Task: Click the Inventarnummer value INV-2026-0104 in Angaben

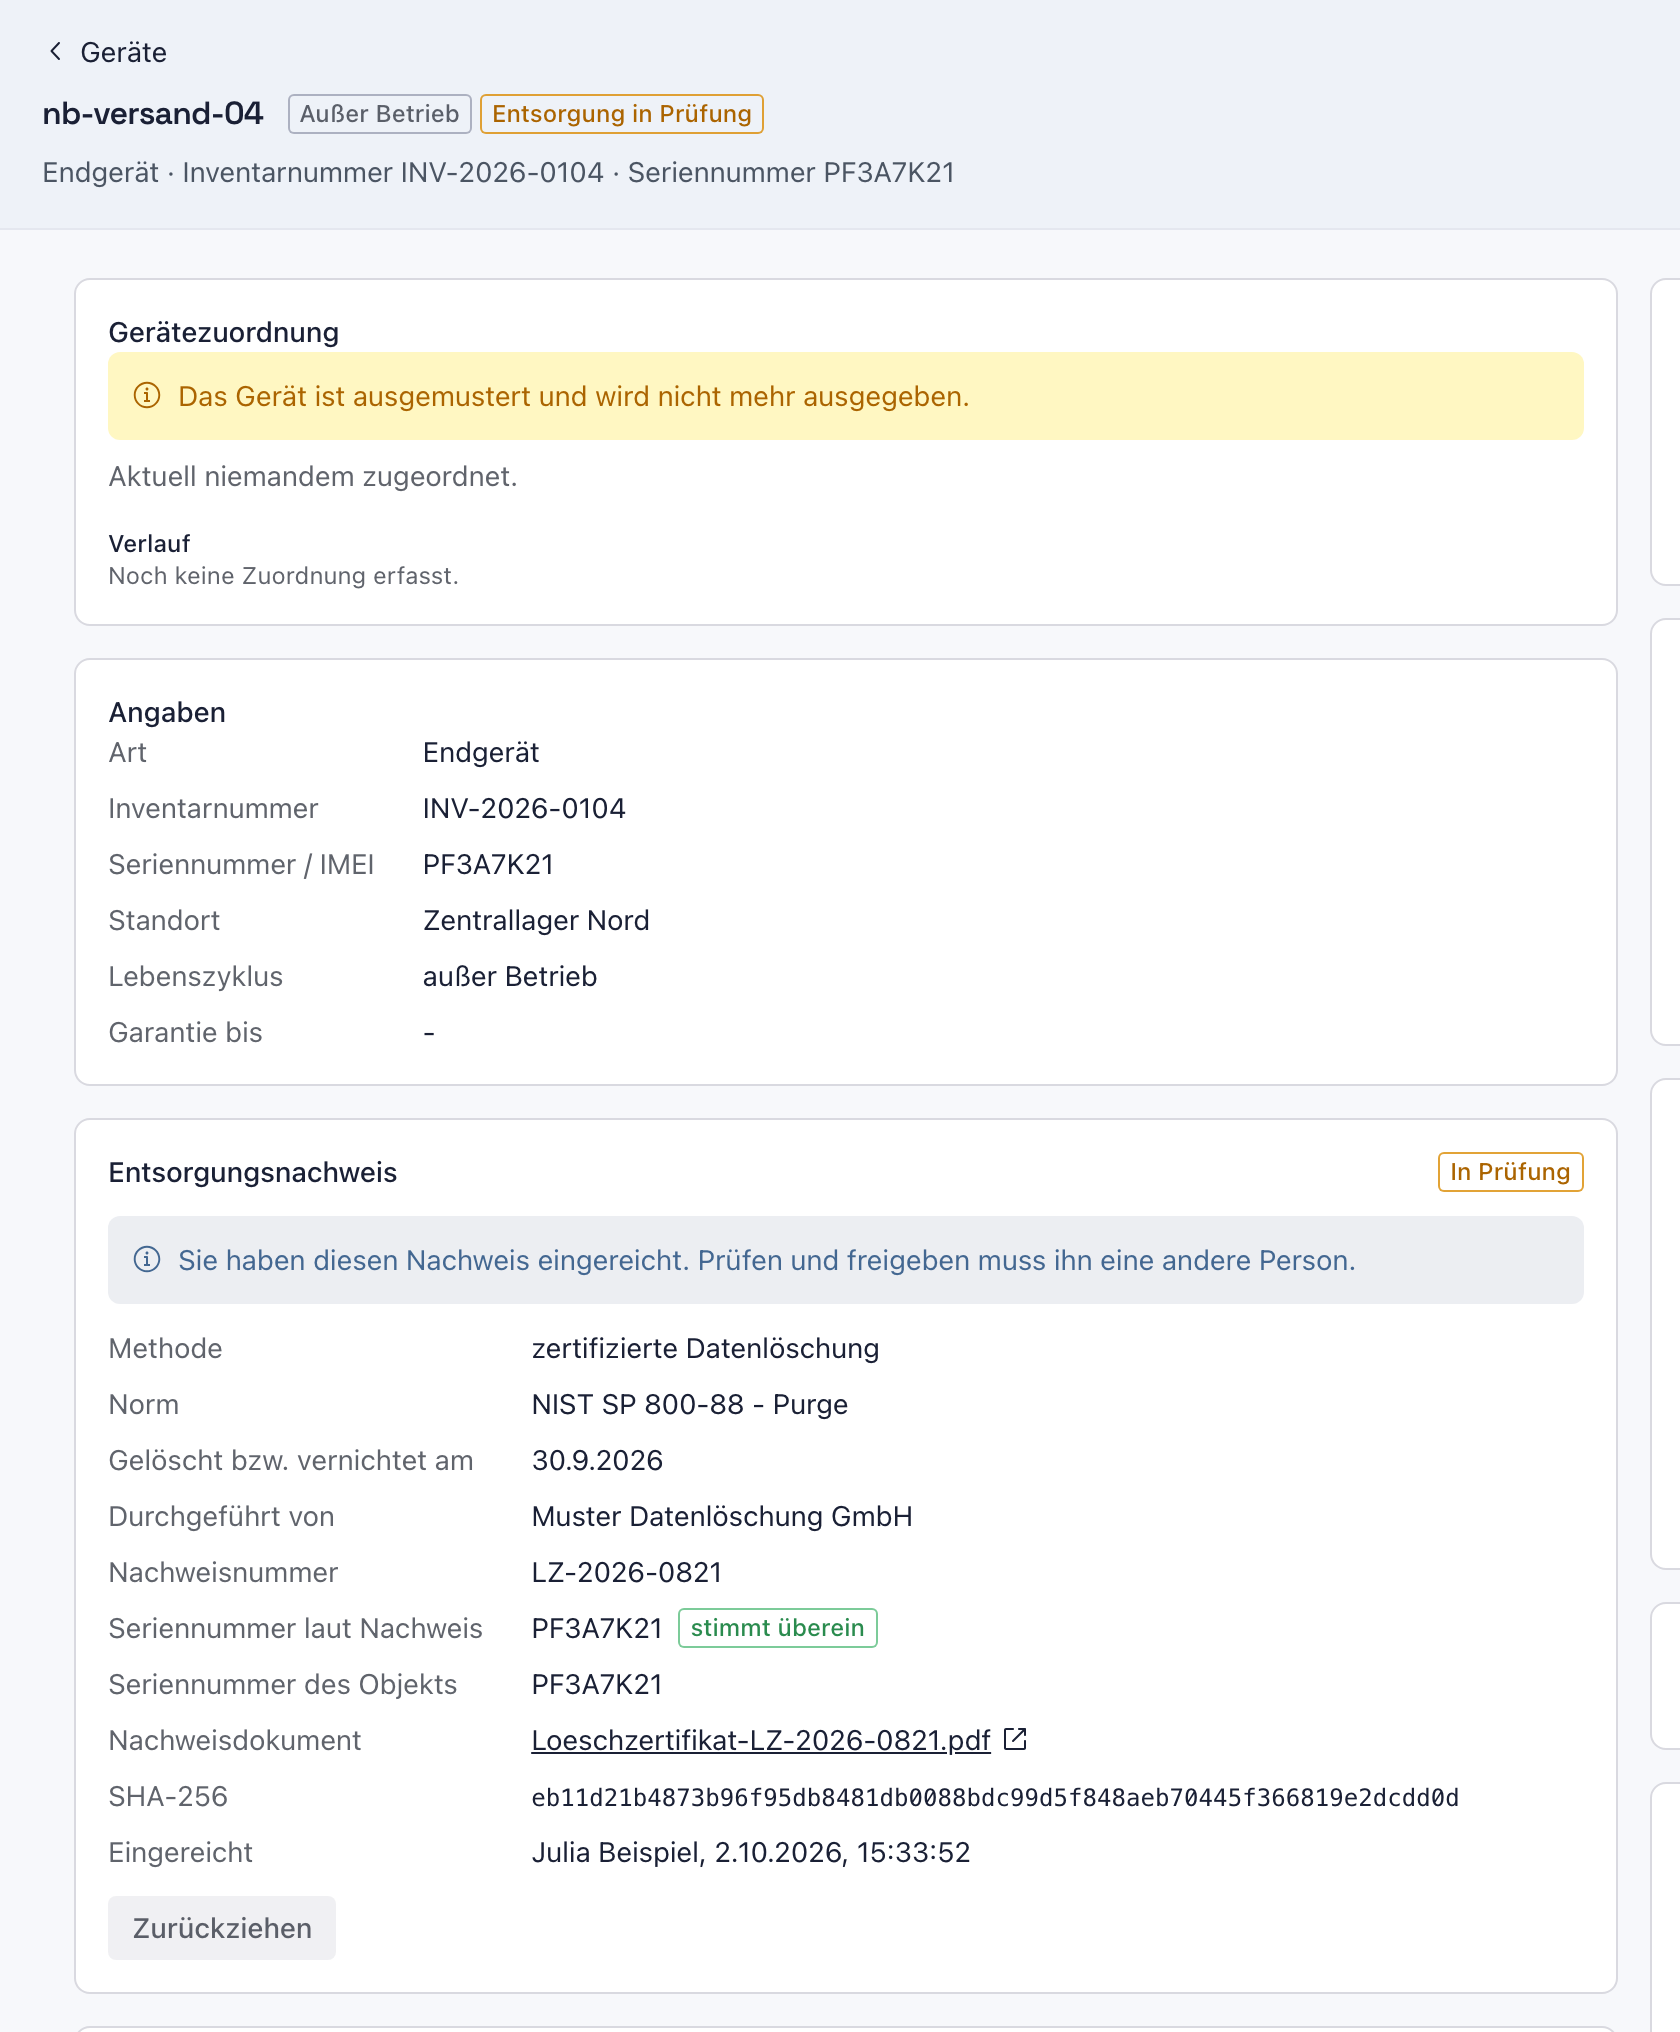Action: click(x=524, y=808)
